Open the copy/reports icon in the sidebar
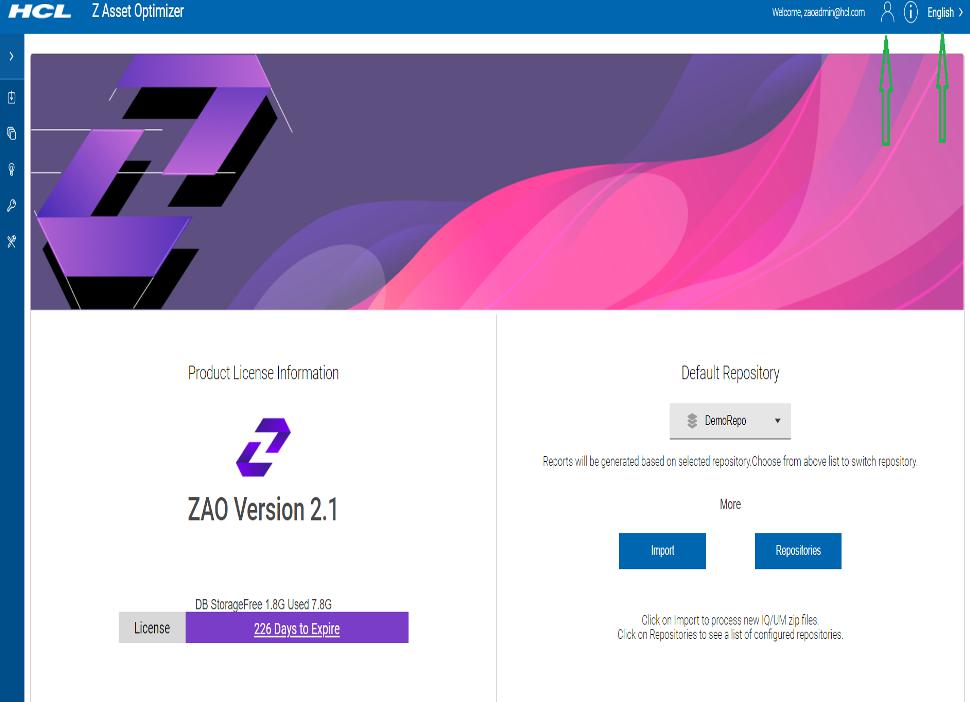Screen dimensions: 970x702 (11, 133)
